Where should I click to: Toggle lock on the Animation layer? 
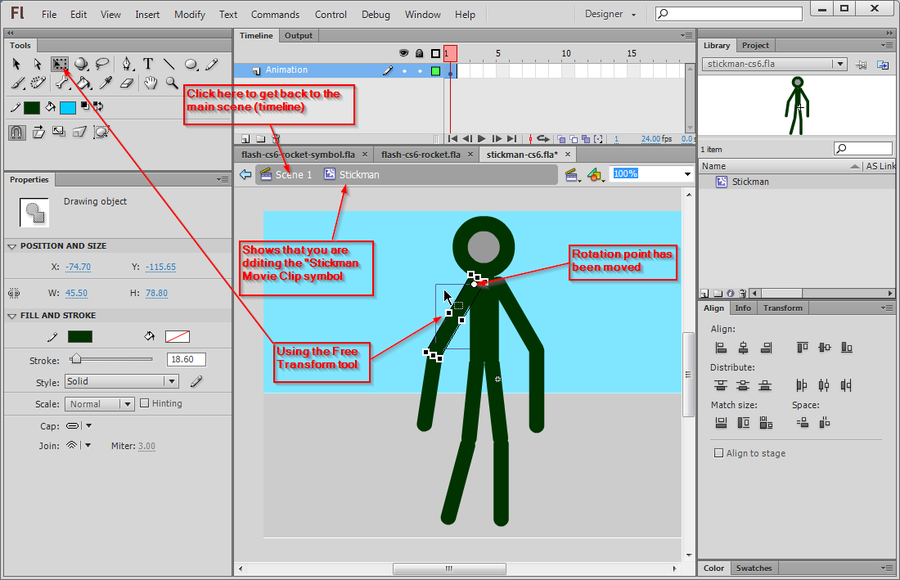(x=420, y=70)
